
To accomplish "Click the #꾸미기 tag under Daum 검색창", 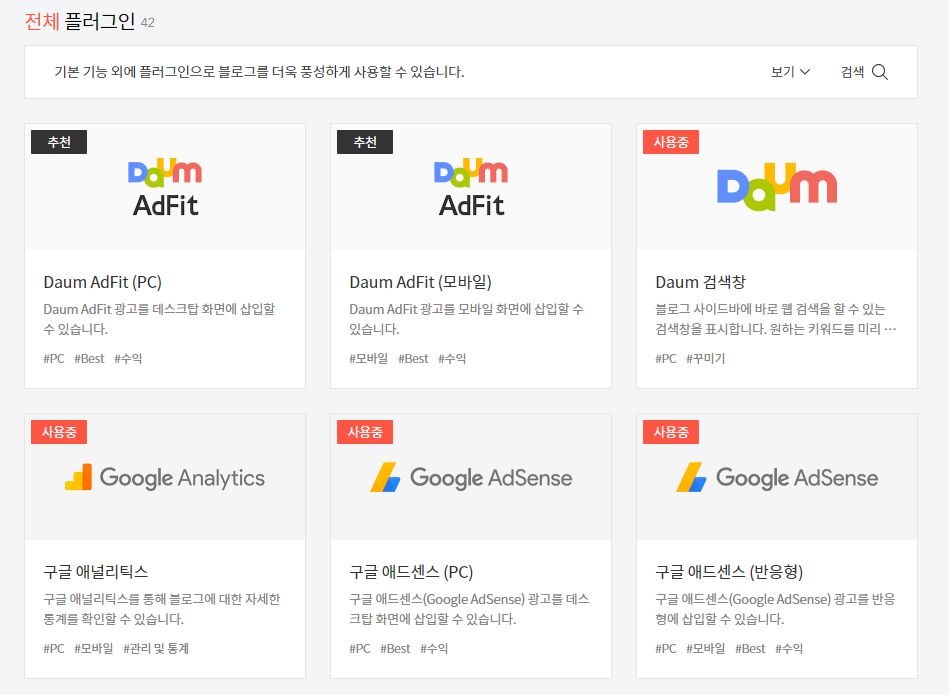I will tap(706, 358).
